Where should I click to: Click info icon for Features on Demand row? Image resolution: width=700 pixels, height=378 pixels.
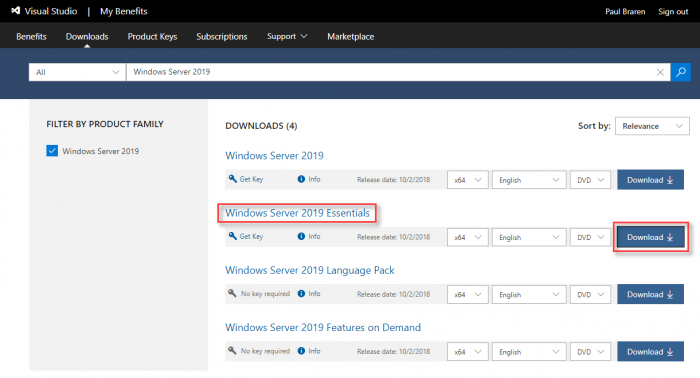coord(301,351)
